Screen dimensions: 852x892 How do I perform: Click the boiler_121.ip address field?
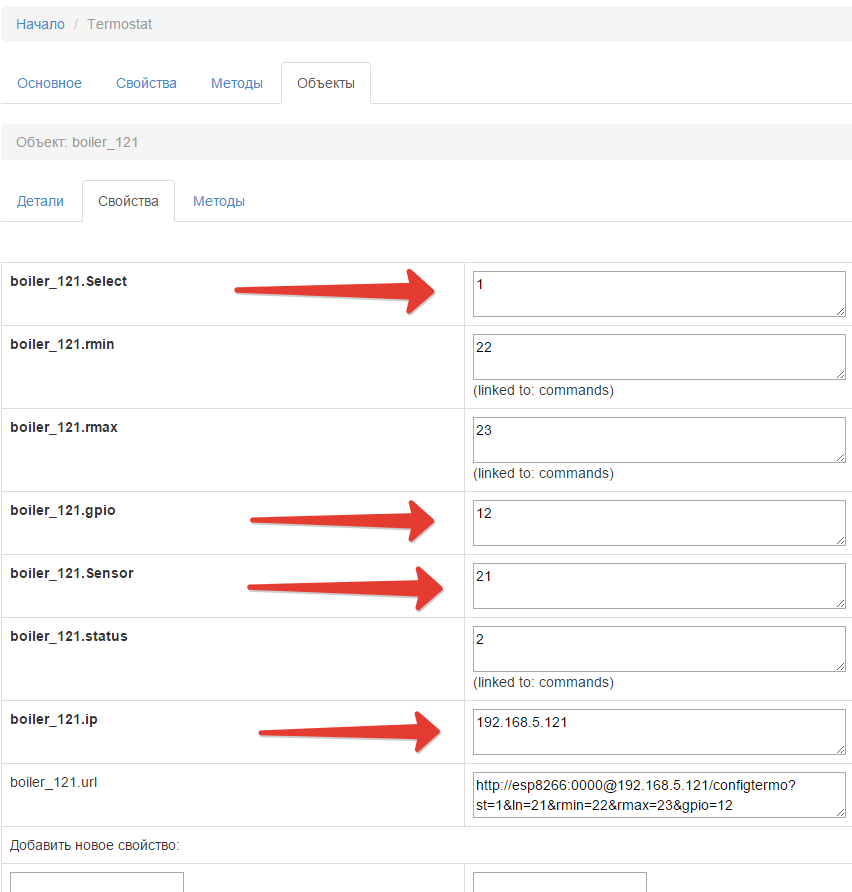[659, 732]
